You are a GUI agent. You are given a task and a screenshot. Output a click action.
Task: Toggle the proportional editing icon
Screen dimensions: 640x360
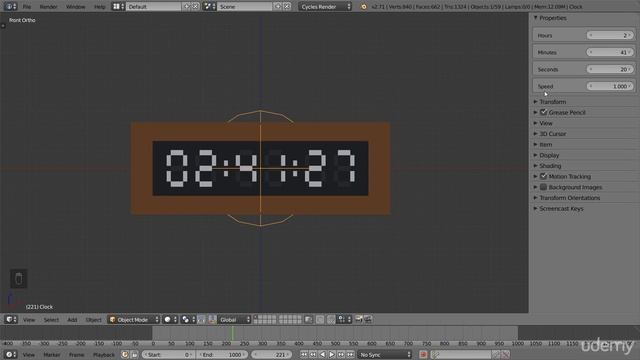click(320, 320)
